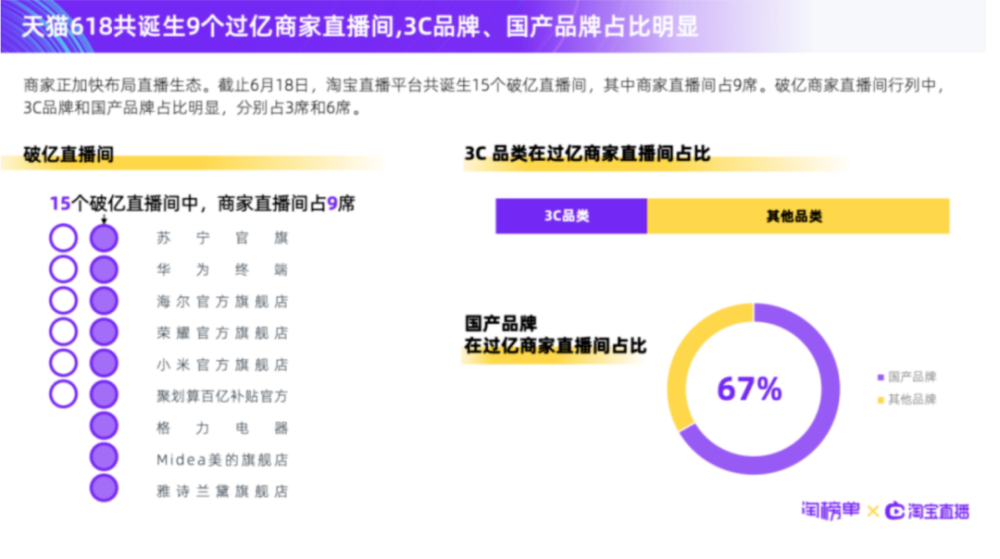1000x559 pixels.
Task: Click the filled purple circle beside 华为终端
Action: (x=103, y=270)
